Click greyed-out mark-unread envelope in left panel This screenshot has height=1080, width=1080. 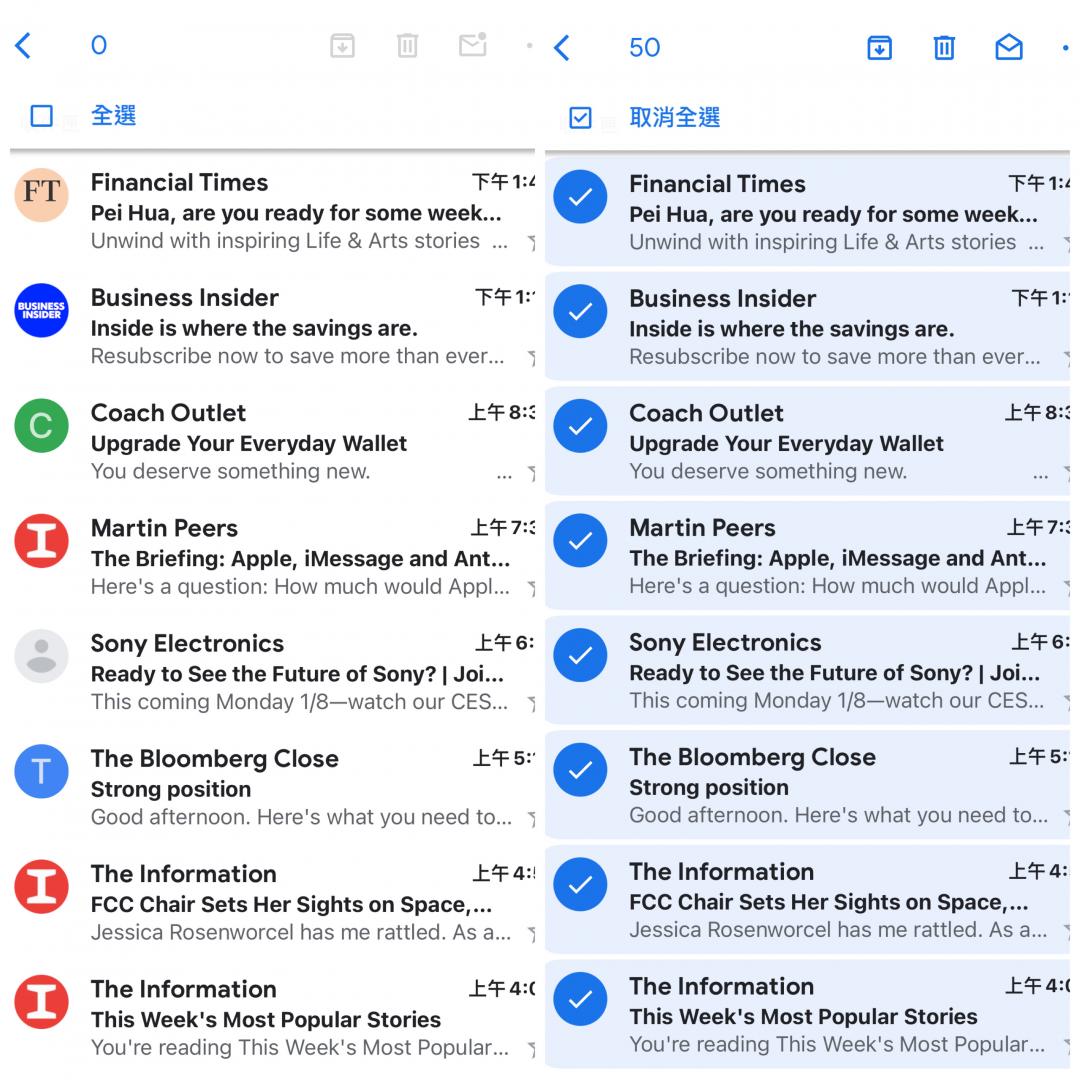pyautogui.click(x=472, y=45)
